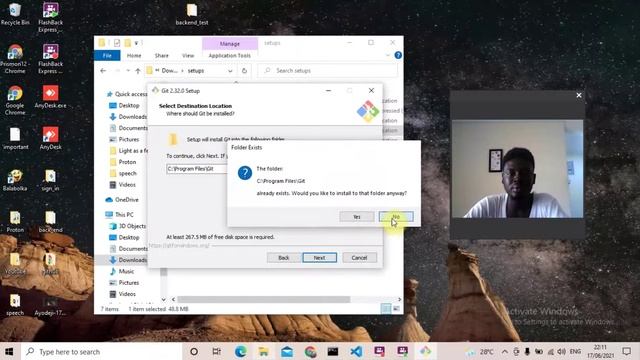Close the webcam overlay window
Screen dimensions: 640x360
coord(578,95)
